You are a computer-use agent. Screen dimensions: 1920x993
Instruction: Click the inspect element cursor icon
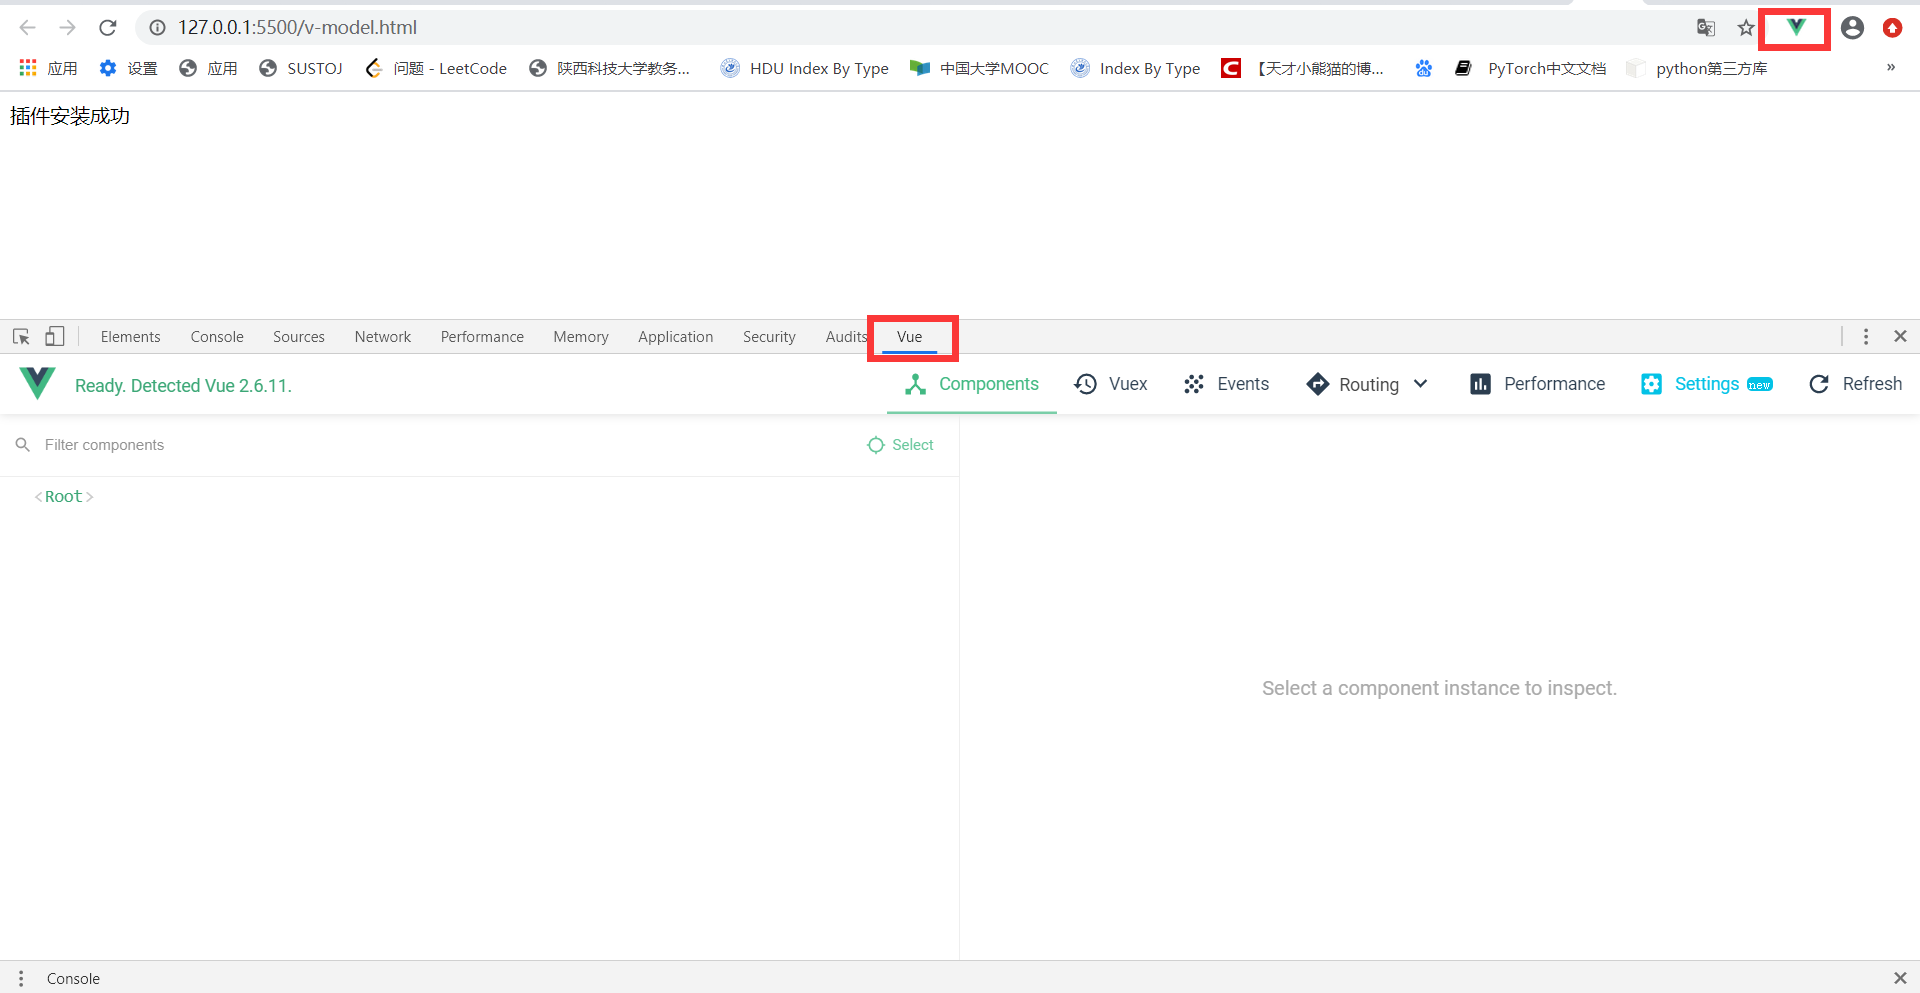pyautogui.click(x=21, y=337)
